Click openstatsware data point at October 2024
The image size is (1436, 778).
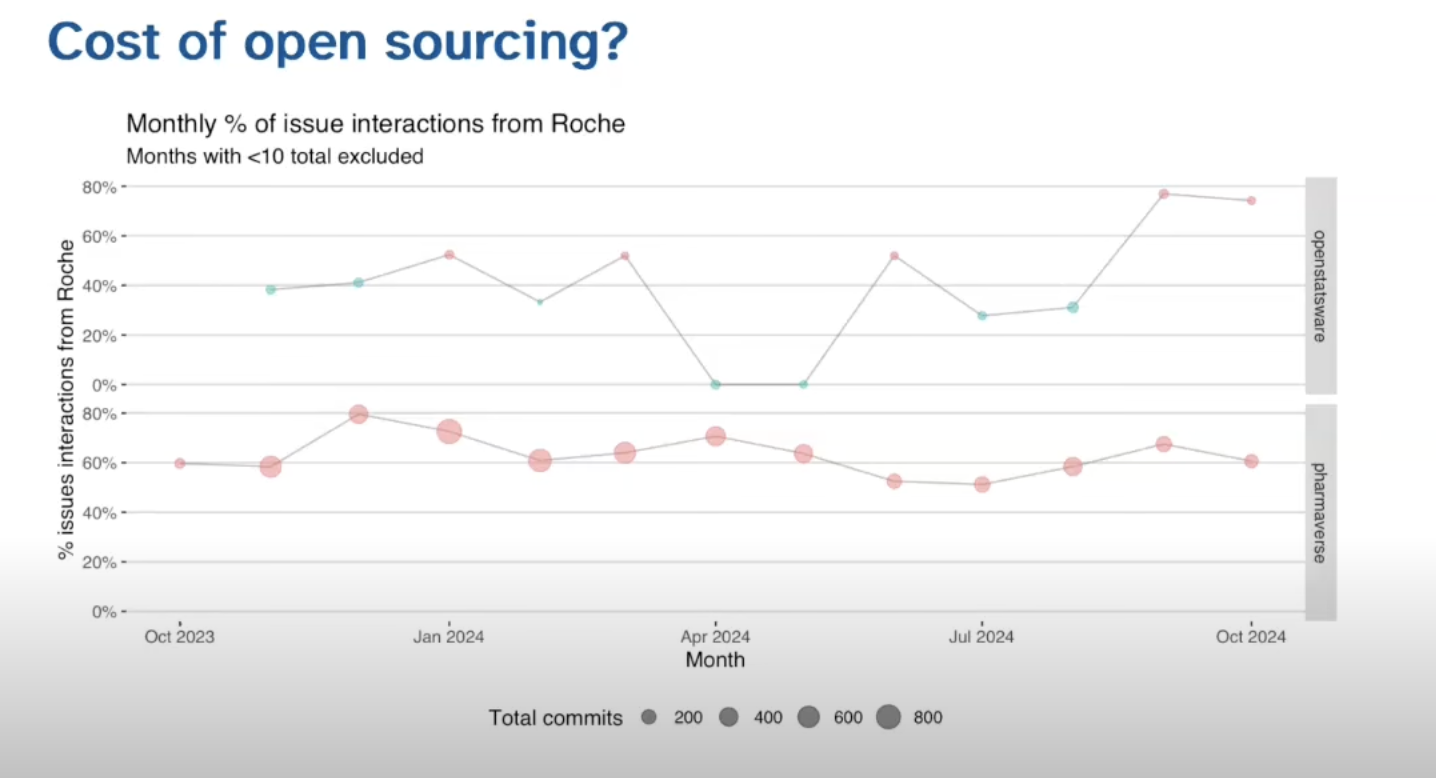click(x=1251, y=201)
